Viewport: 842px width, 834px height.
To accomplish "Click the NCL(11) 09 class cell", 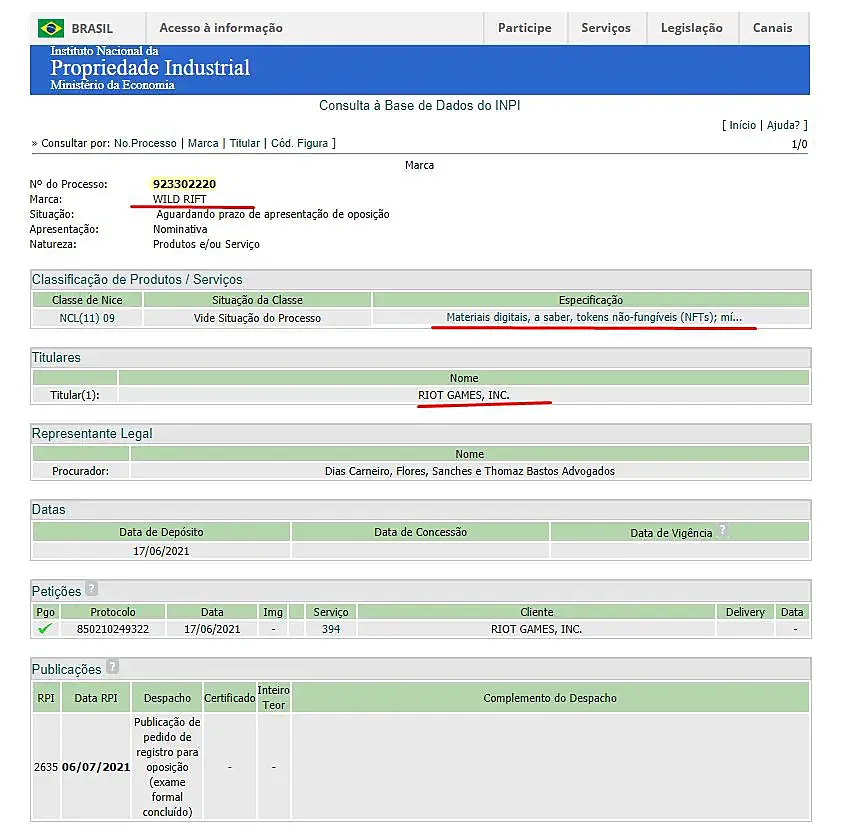I will click(x=87, y=318).
